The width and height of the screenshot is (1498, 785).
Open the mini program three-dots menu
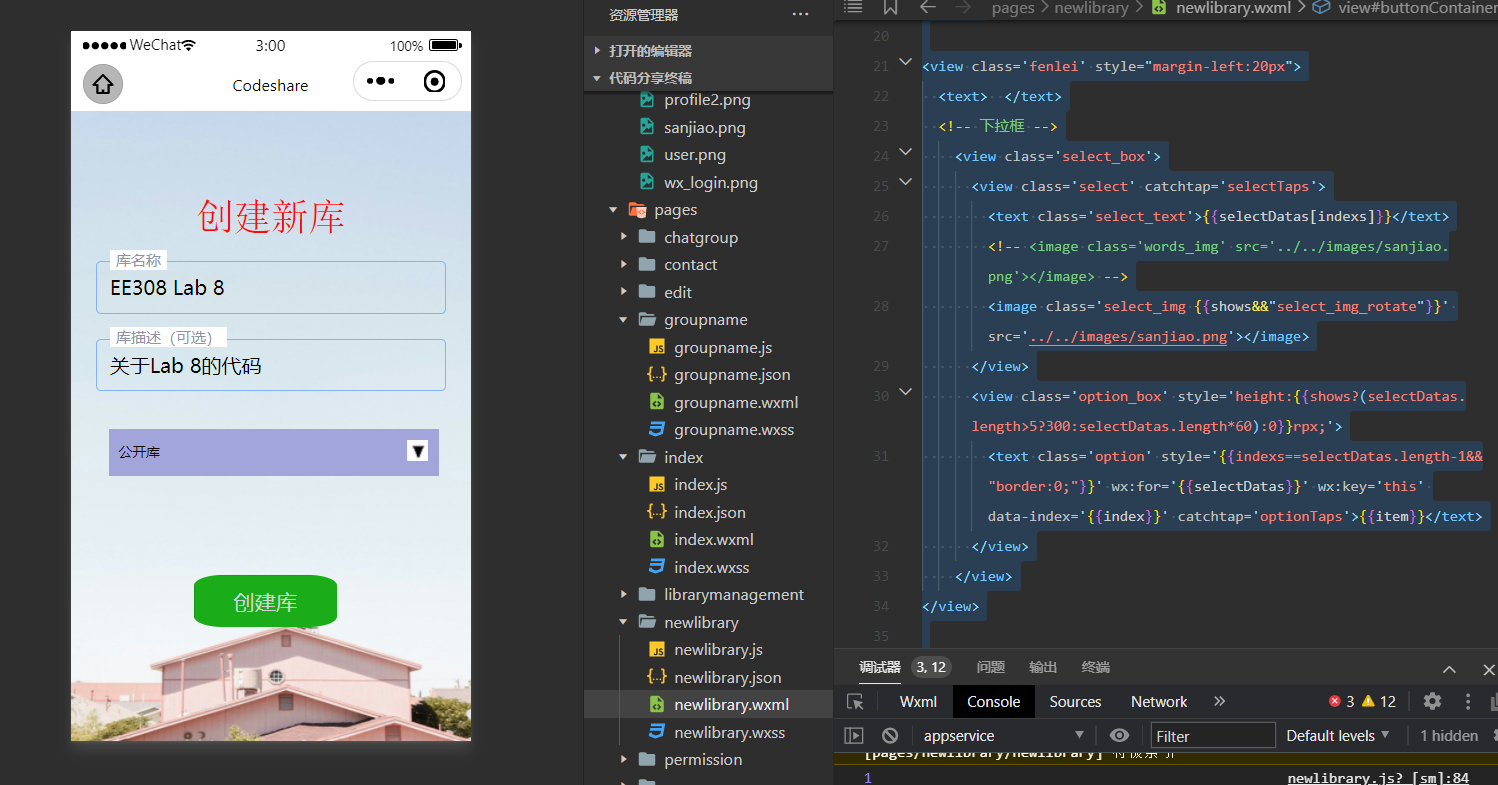click(380, 82)
